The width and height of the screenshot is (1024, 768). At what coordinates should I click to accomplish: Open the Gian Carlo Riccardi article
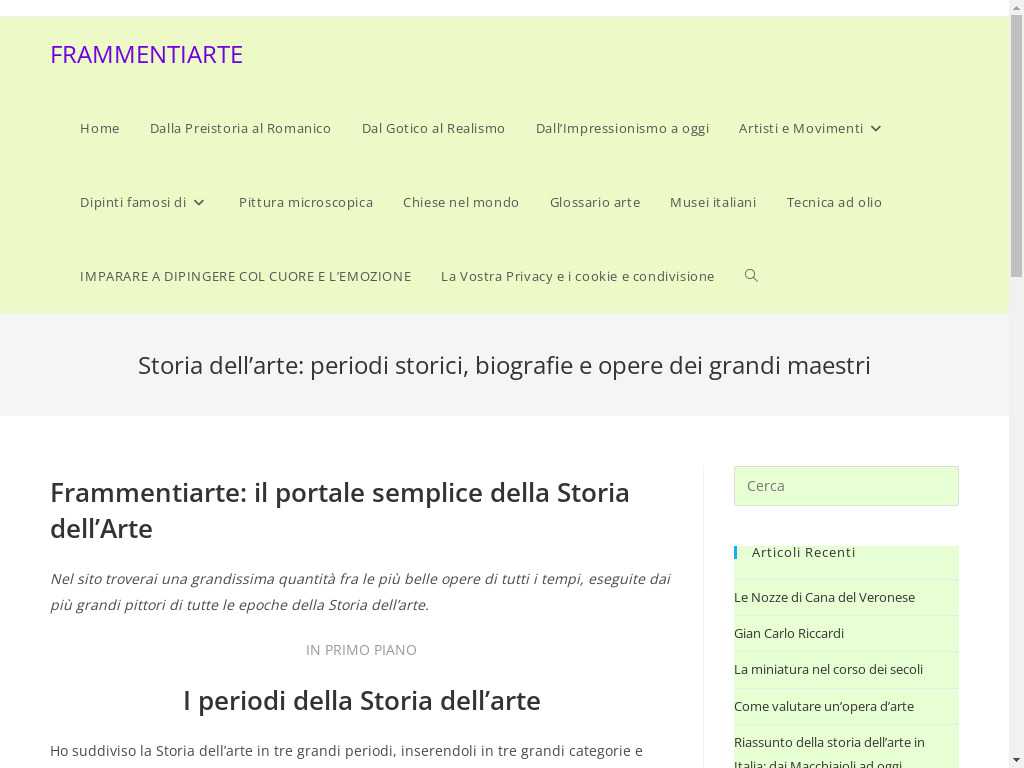click(789, 633)
